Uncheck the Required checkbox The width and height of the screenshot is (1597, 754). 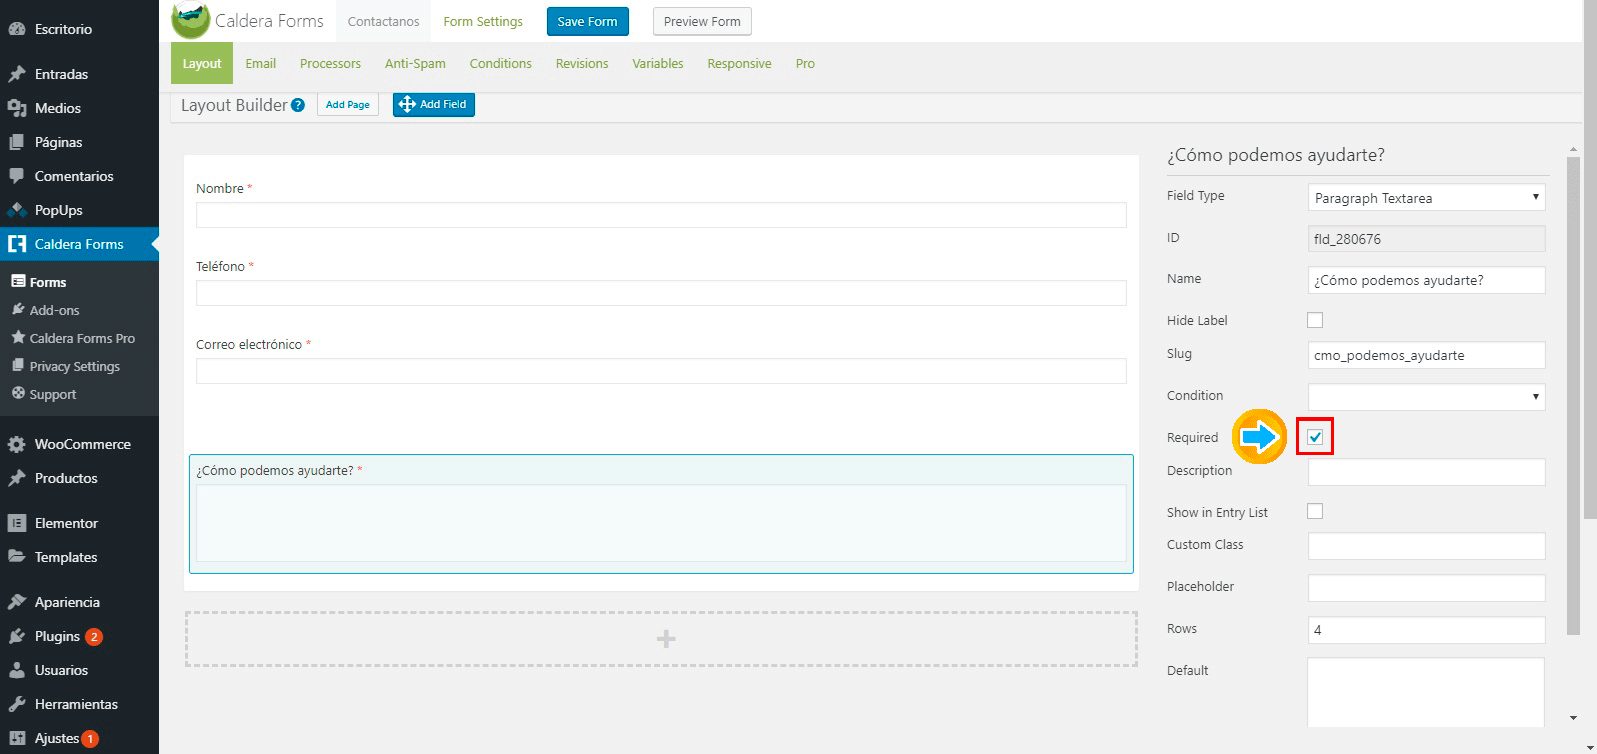point(1315,437)
